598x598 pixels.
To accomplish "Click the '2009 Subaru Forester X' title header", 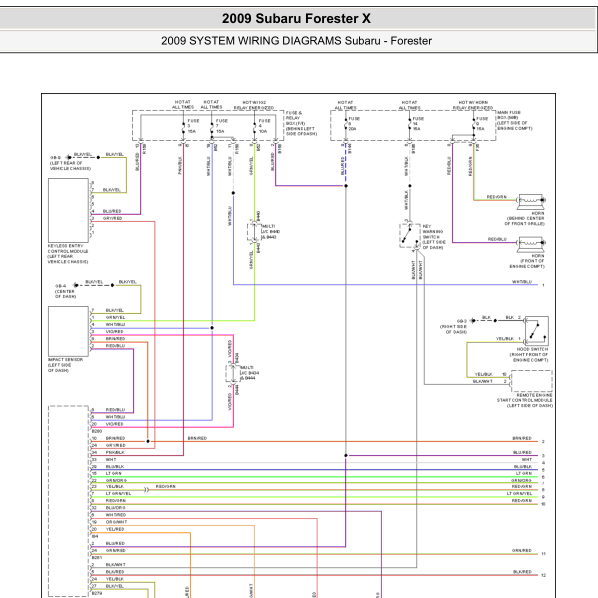I will click(296, 18).
